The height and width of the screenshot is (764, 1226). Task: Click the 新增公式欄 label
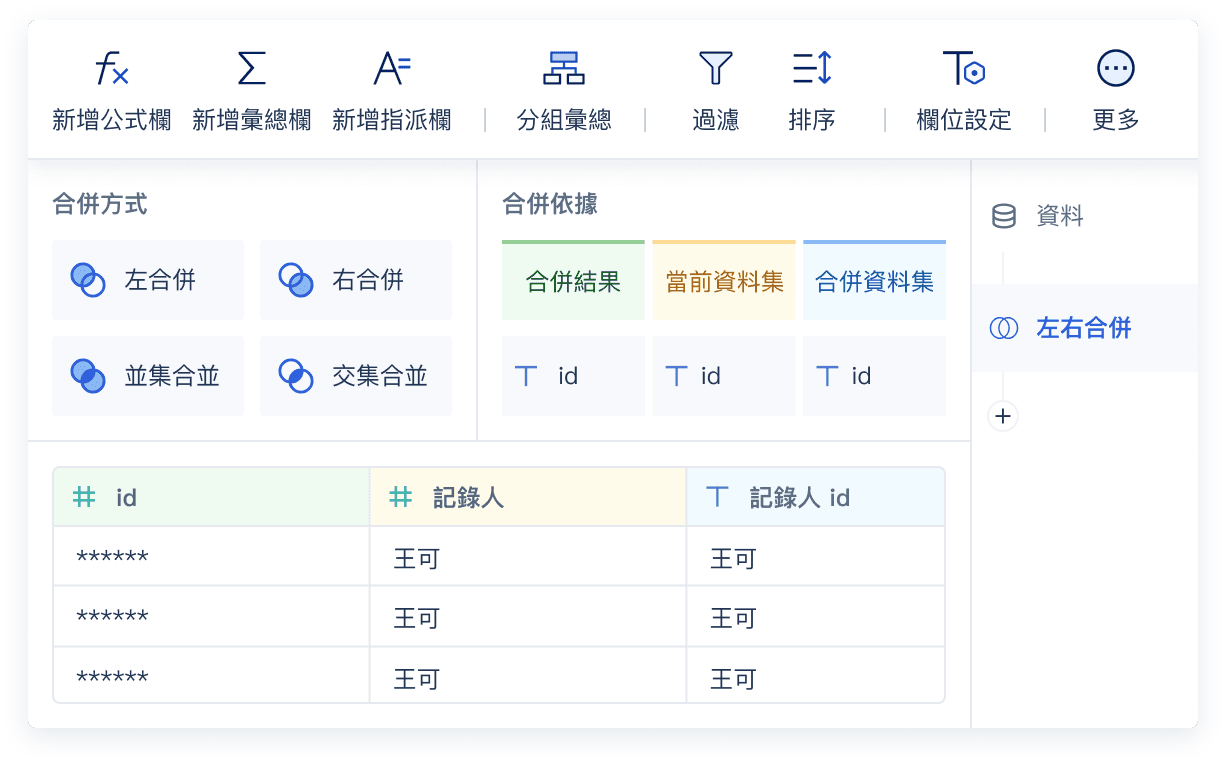(112, 121)
